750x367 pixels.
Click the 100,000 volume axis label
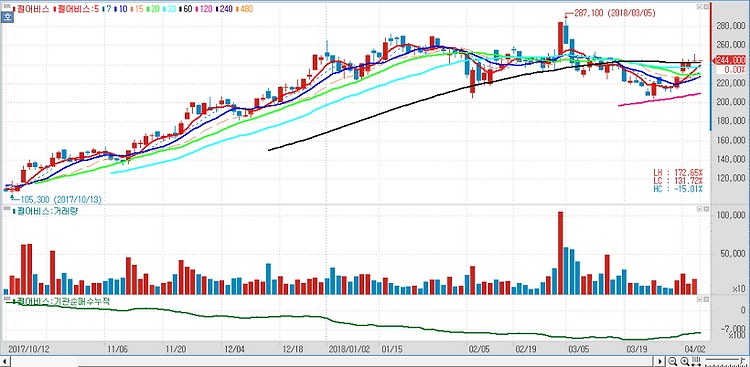[731, 215]
